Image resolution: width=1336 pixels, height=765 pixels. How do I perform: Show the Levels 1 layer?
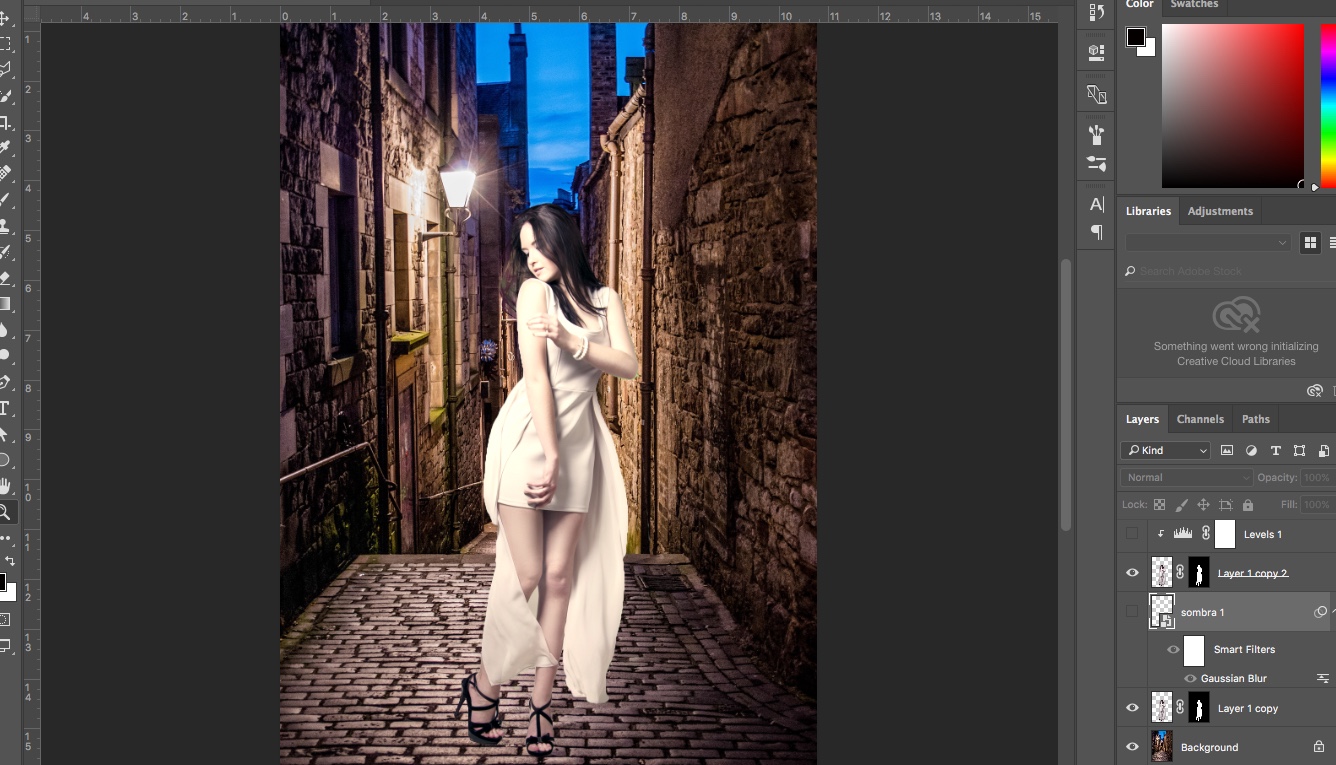click(x=1132, y=533)
